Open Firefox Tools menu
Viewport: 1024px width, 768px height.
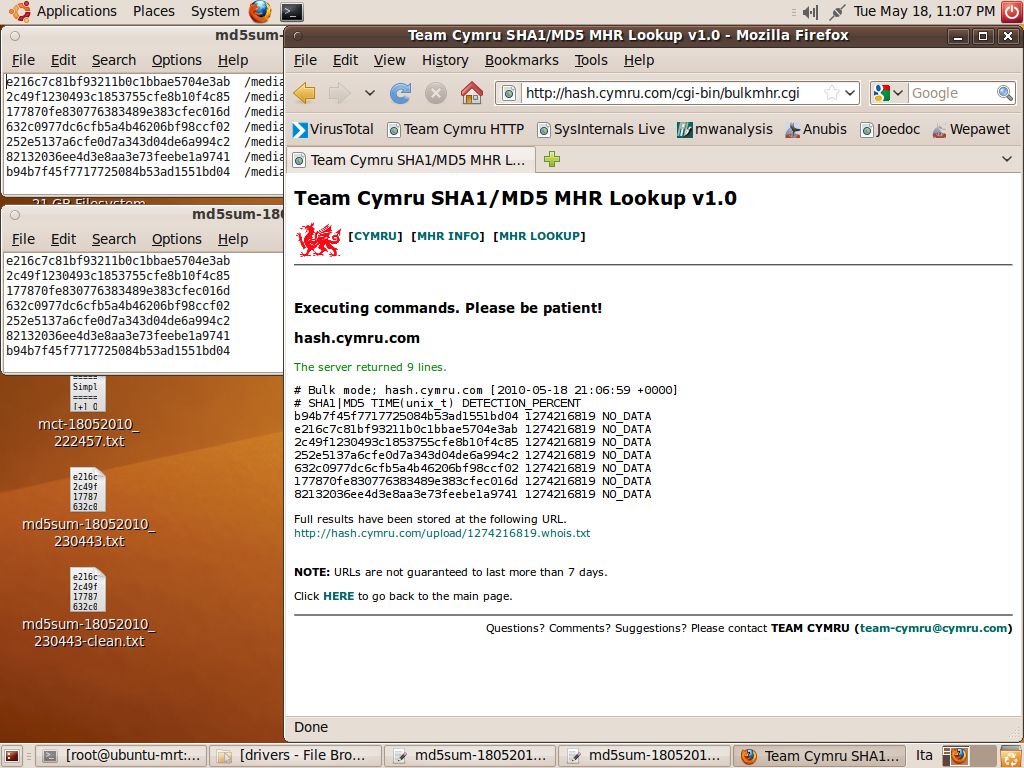coord(591,60)
